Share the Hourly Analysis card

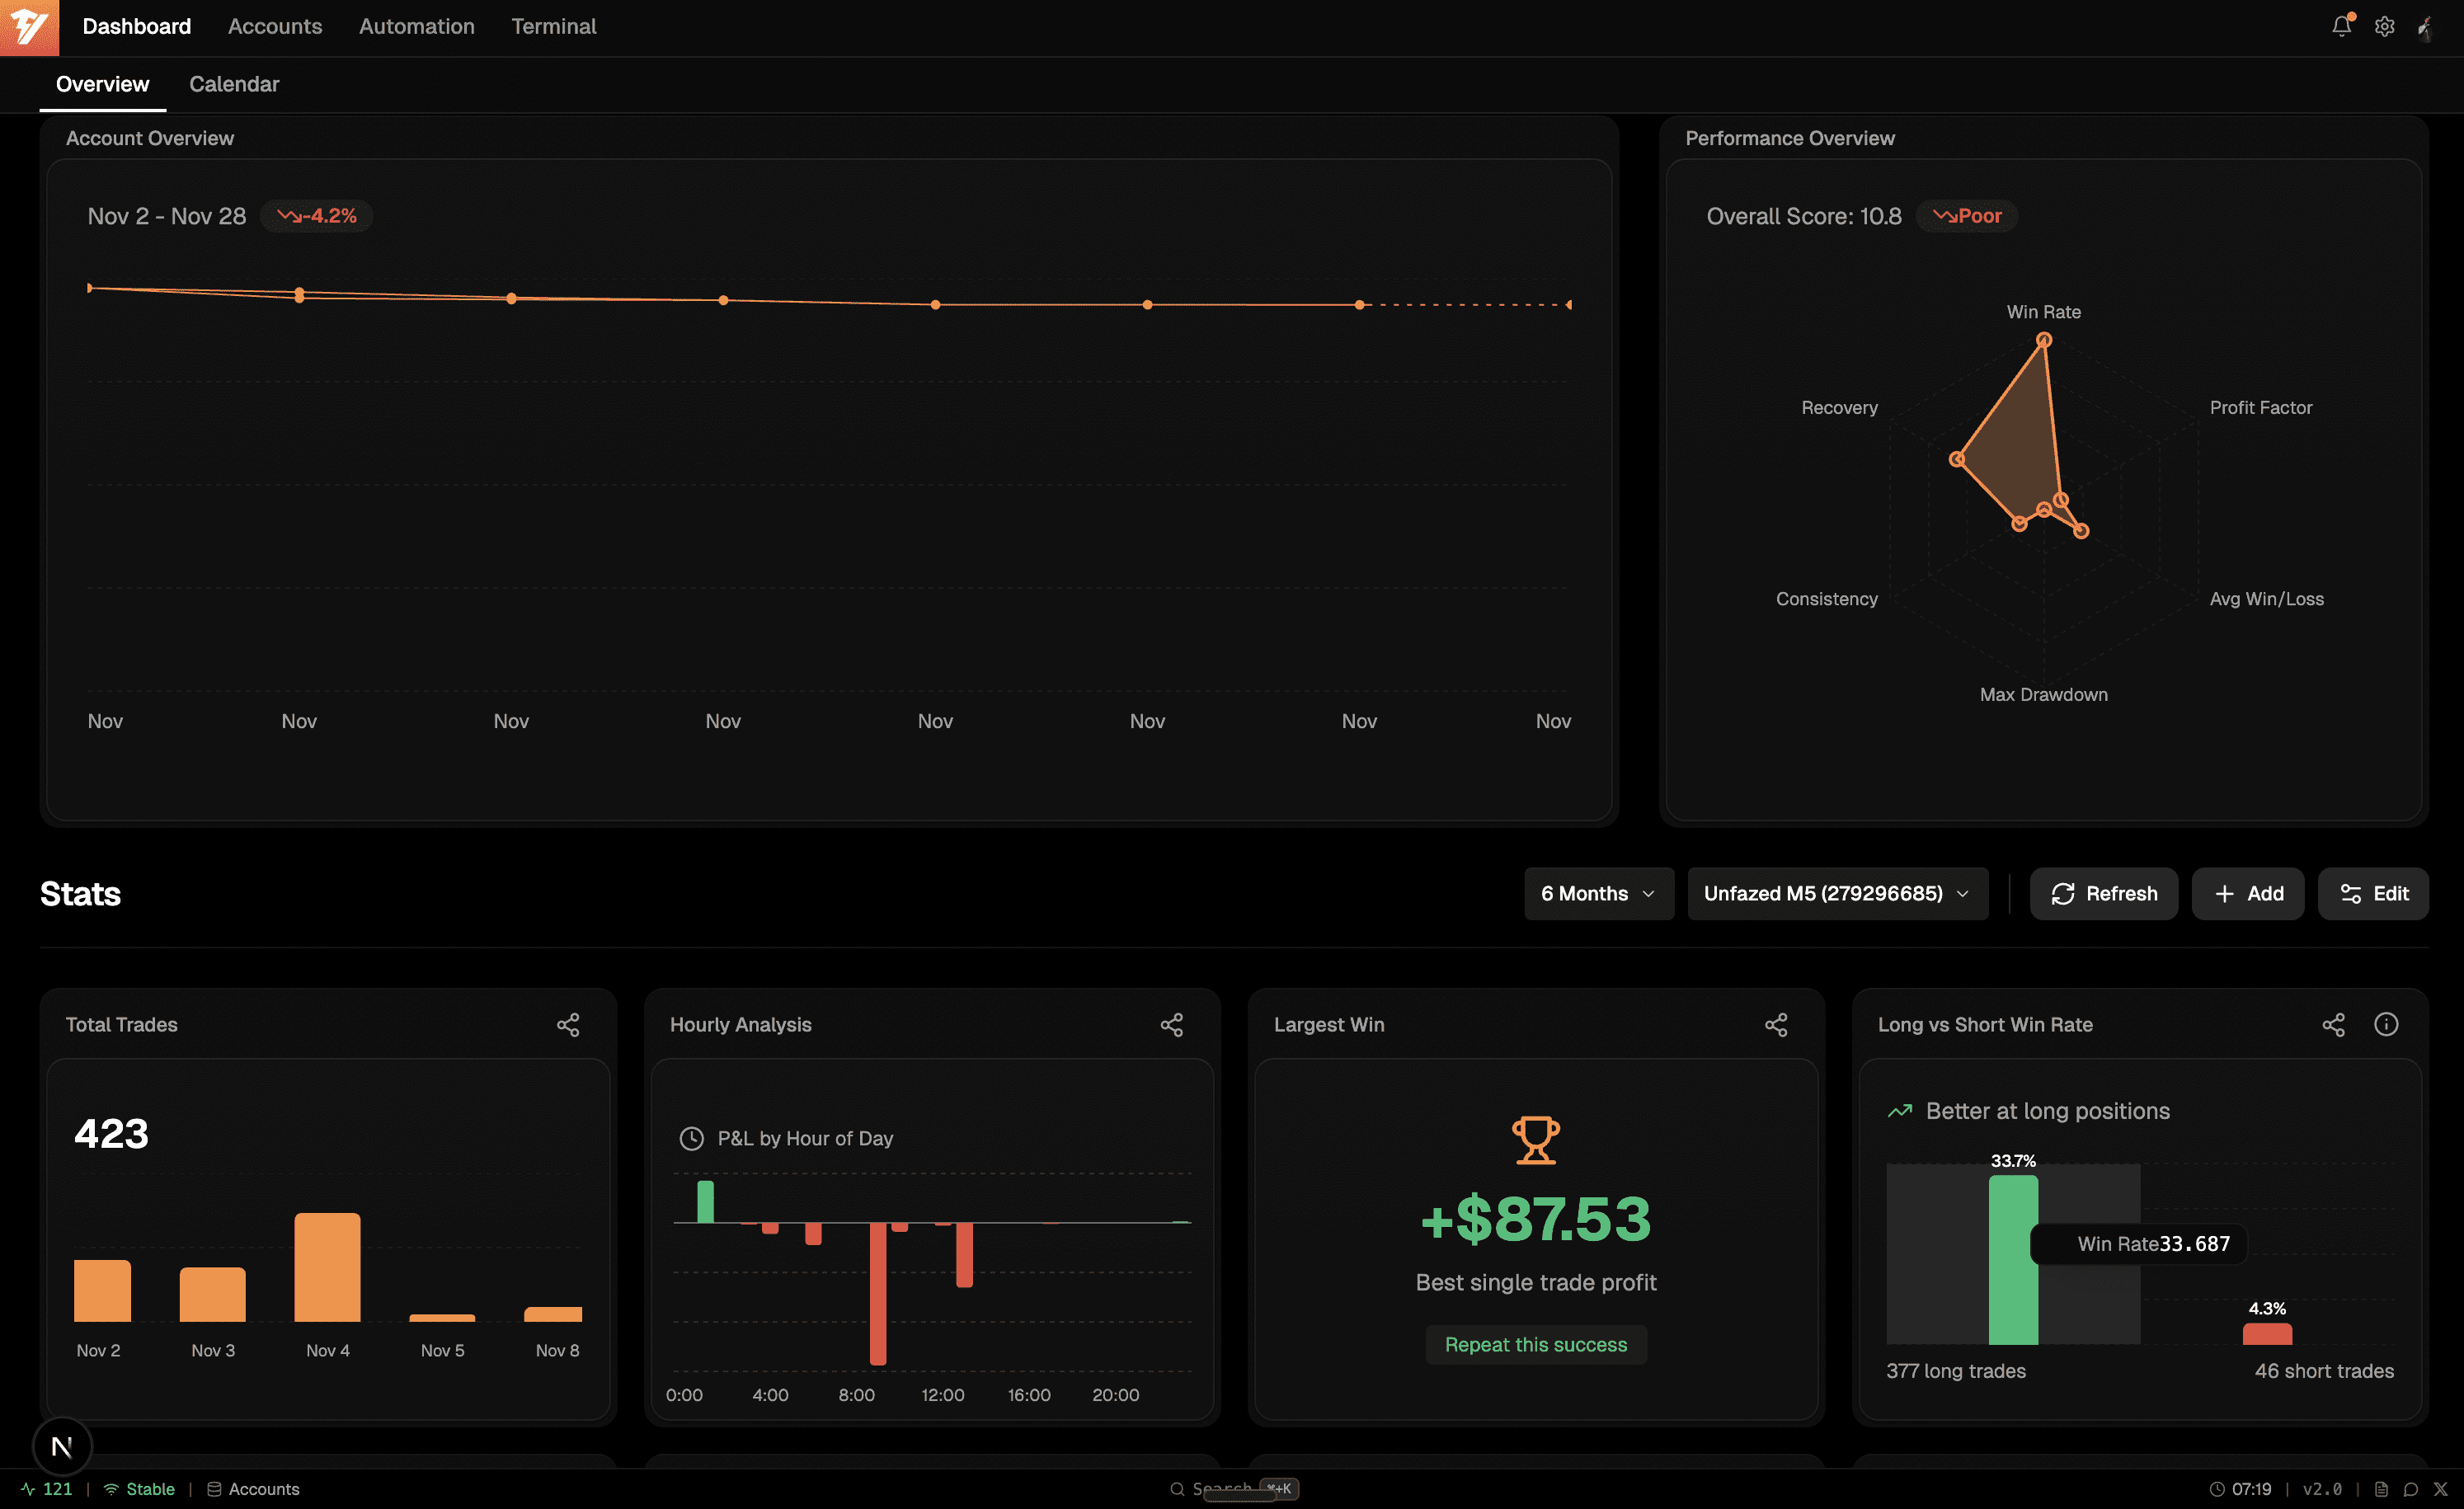[x=1171, y=1024]
